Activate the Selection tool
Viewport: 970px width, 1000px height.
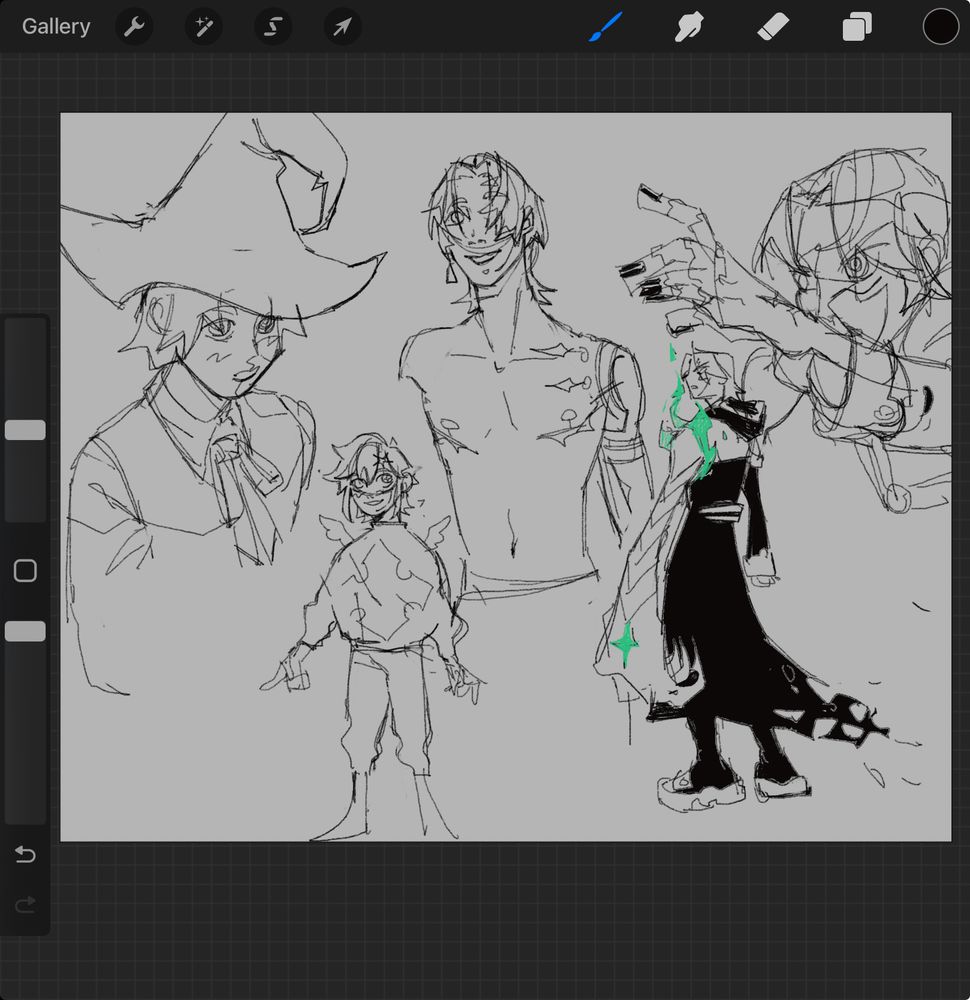click(273, 27)
